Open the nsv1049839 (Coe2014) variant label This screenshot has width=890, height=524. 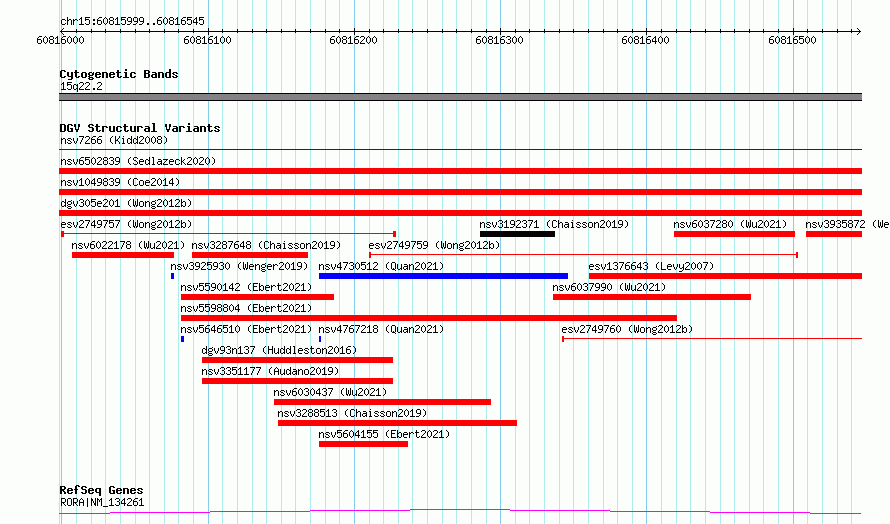pyautogui.click(x=120, y=182)
